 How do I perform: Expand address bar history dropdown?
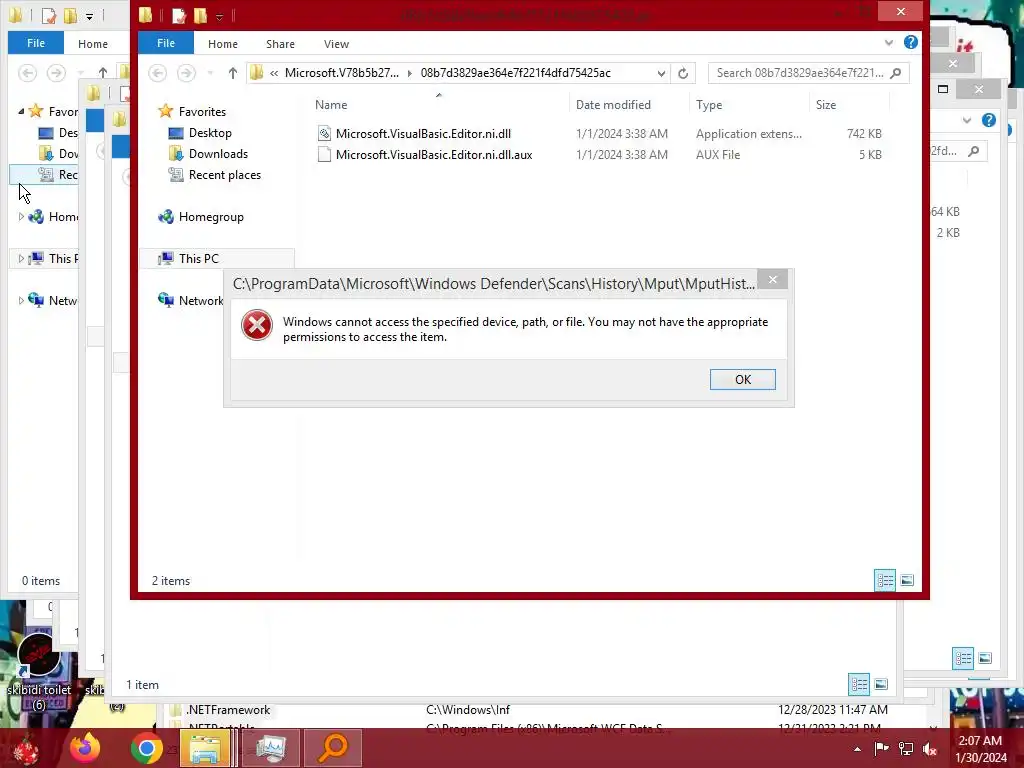coord(661,73)
